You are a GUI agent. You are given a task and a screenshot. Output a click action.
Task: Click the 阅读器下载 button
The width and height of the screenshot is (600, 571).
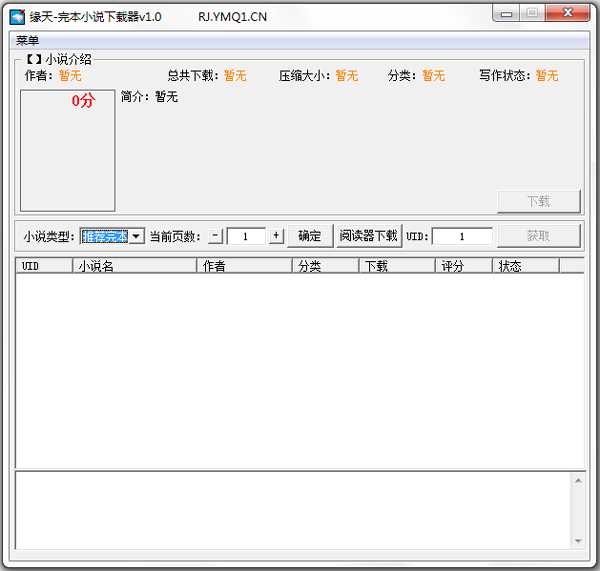369,236
